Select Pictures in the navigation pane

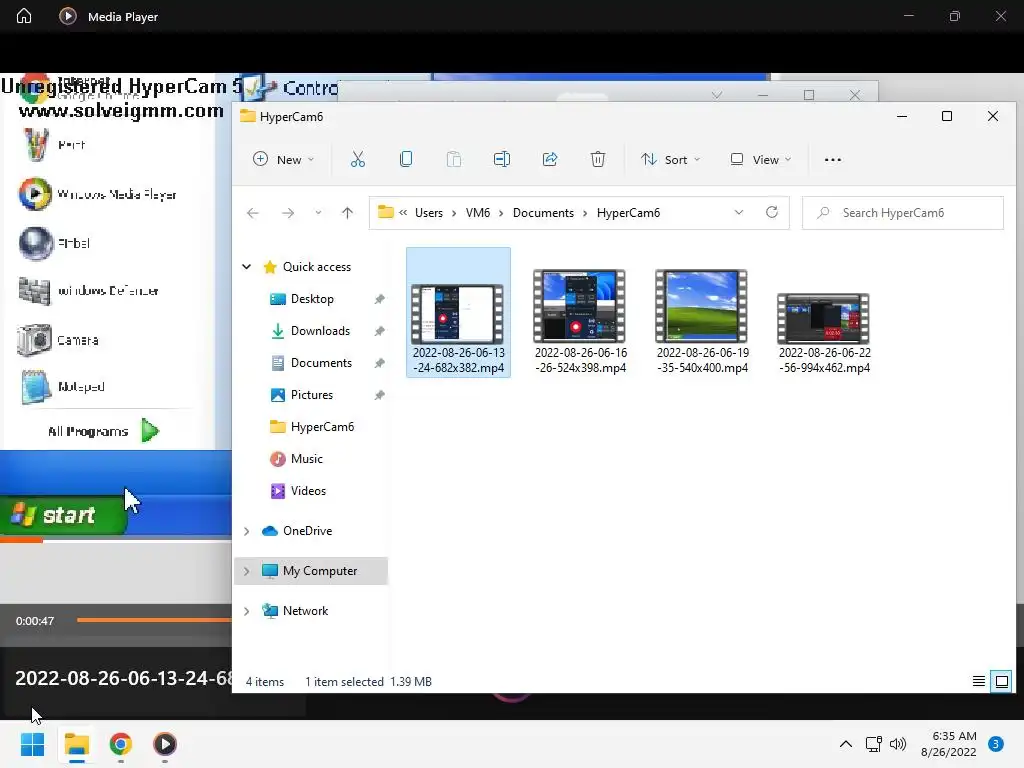311,395
